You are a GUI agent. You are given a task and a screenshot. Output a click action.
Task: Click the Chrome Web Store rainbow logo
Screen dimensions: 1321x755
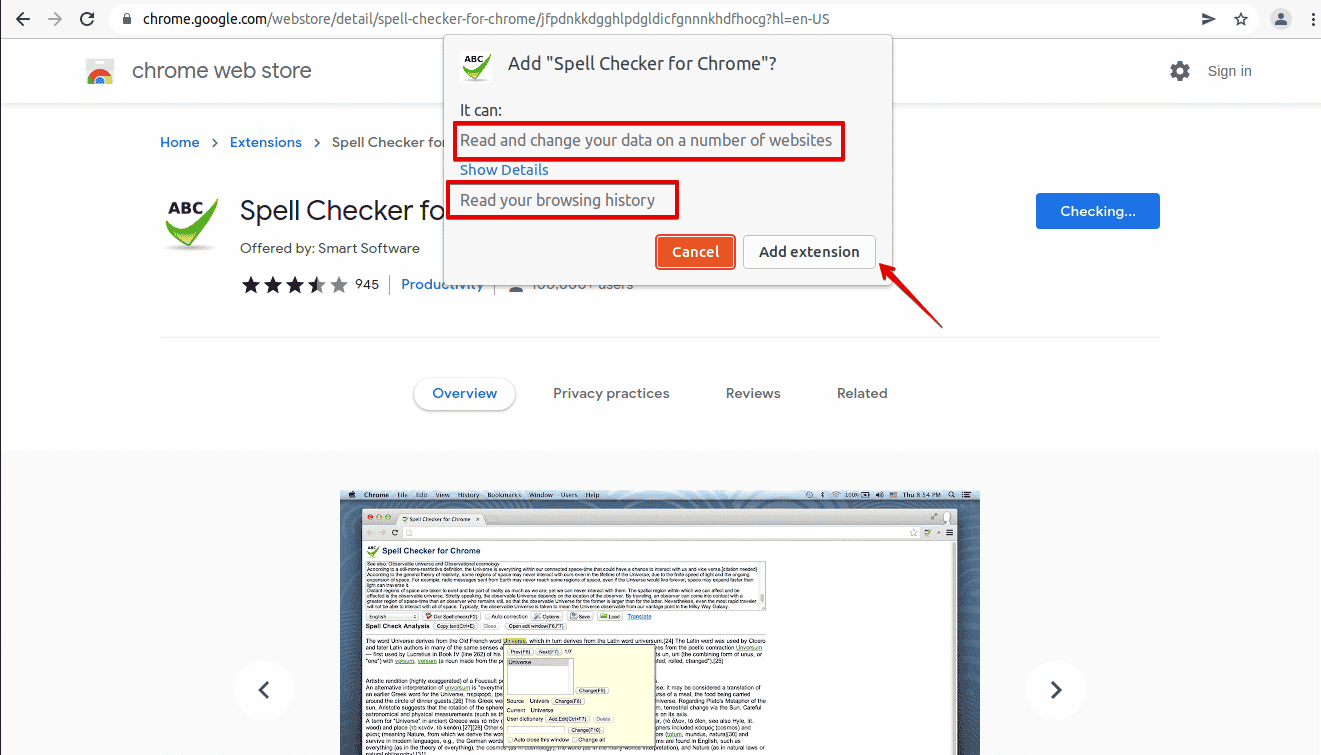(100, 71)
